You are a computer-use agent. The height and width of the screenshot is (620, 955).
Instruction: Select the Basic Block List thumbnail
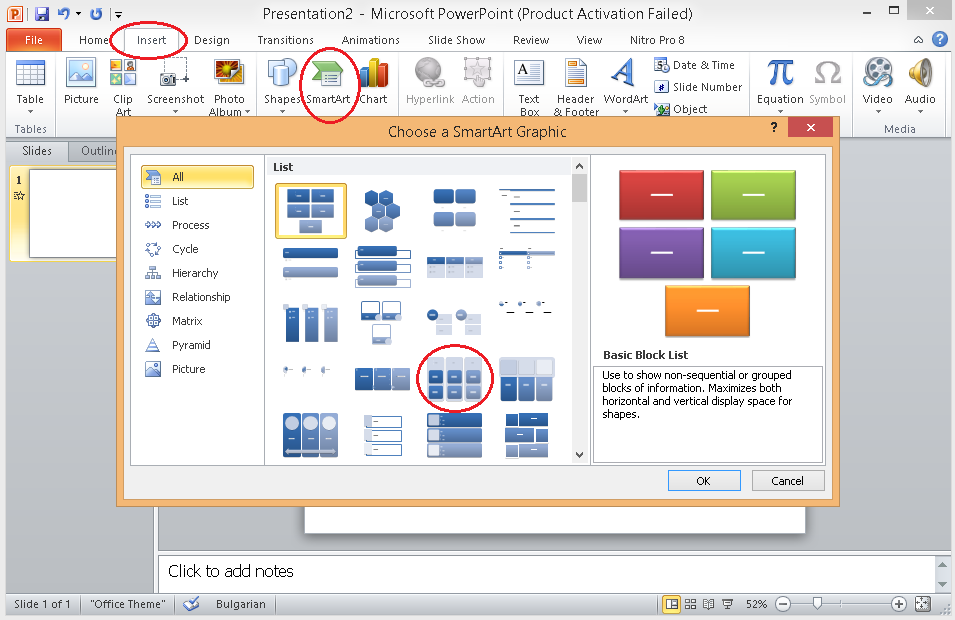pos(311,210)
